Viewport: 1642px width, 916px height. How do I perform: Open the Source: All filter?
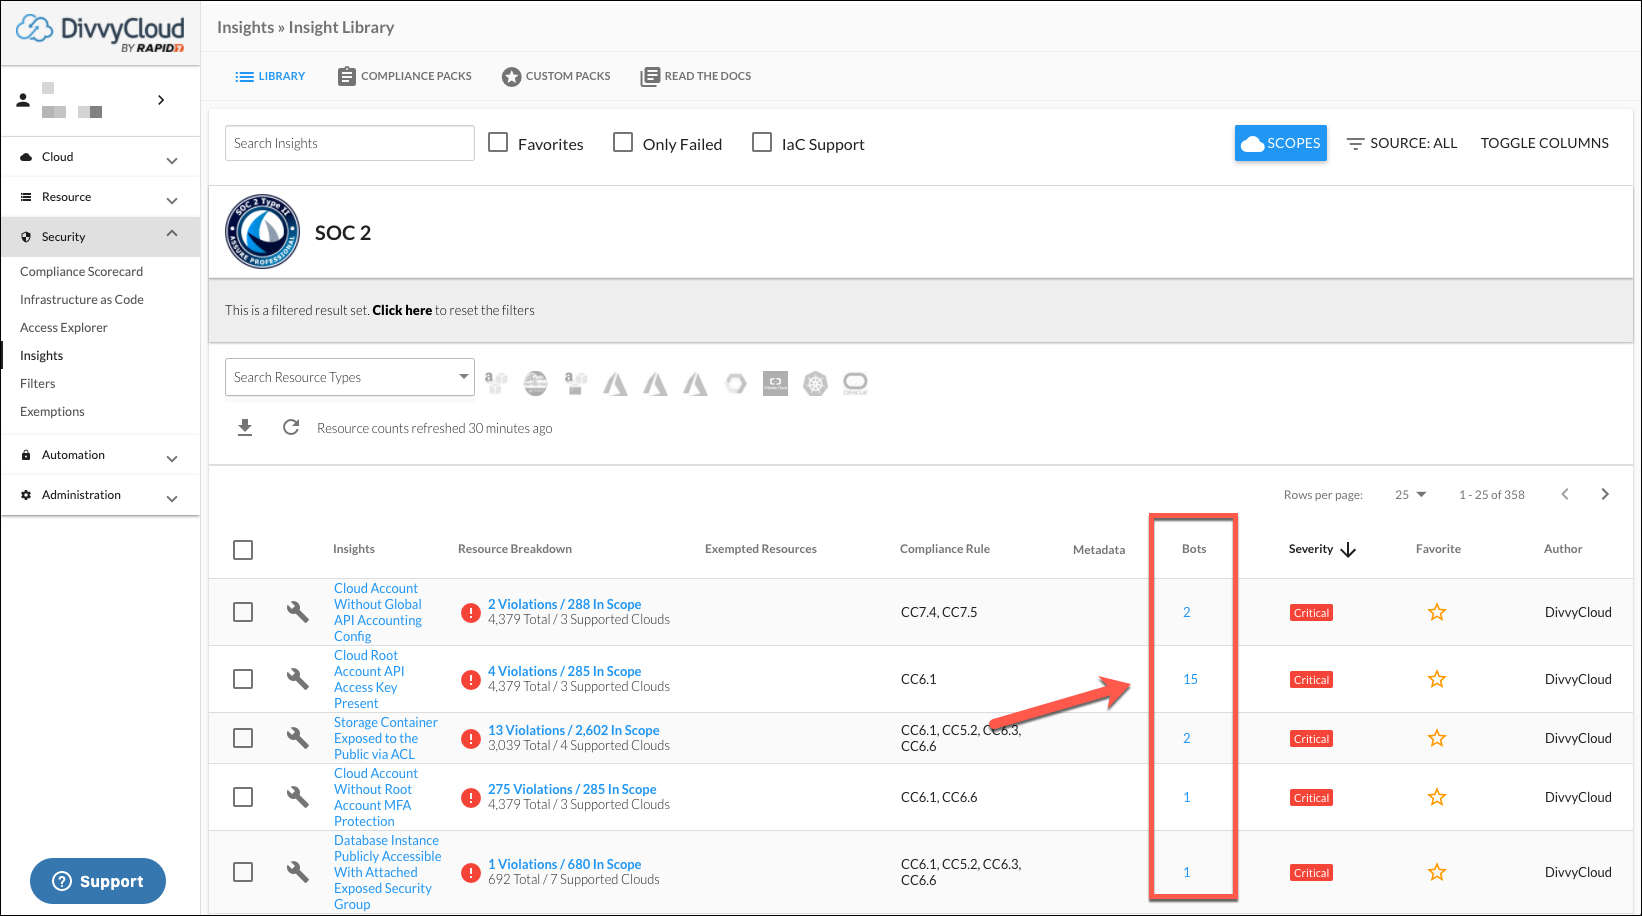tap(1401, 143)
